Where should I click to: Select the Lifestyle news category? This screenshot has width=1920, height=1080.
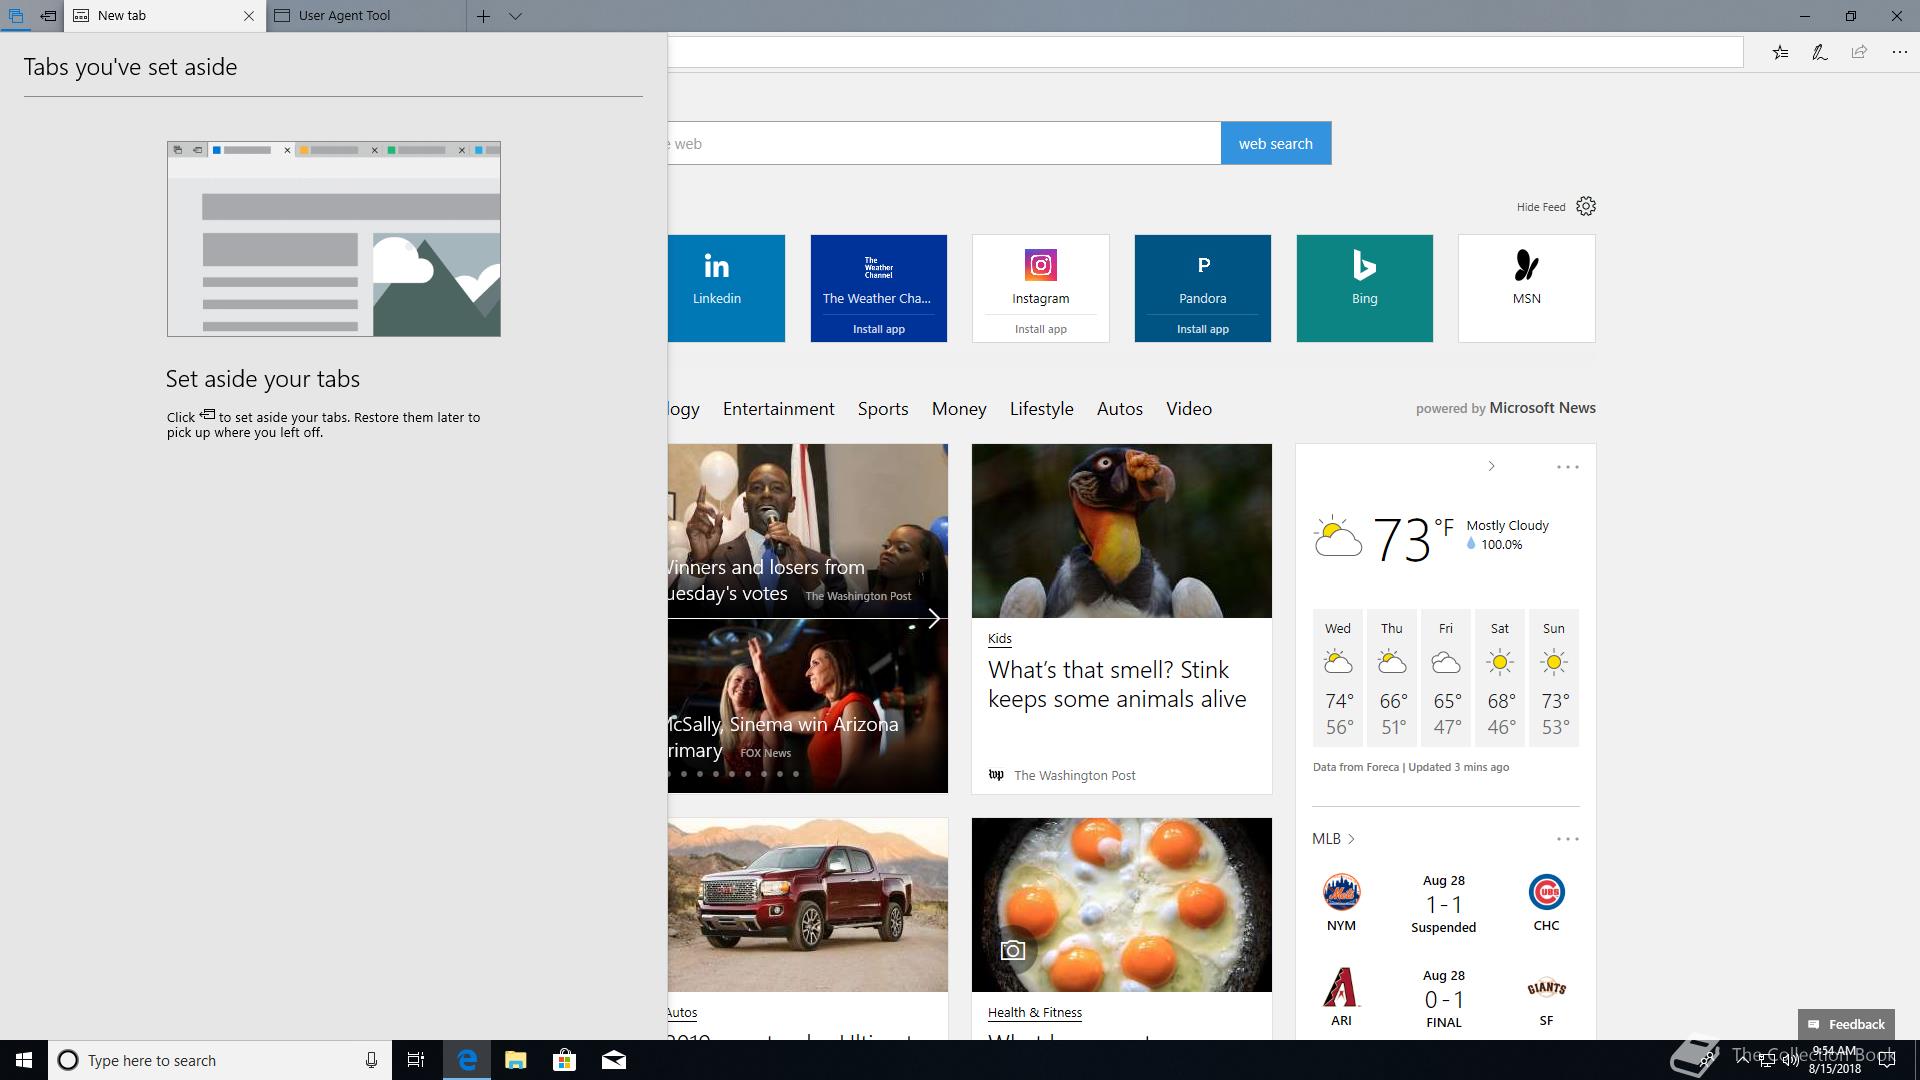coord(1041,409)
